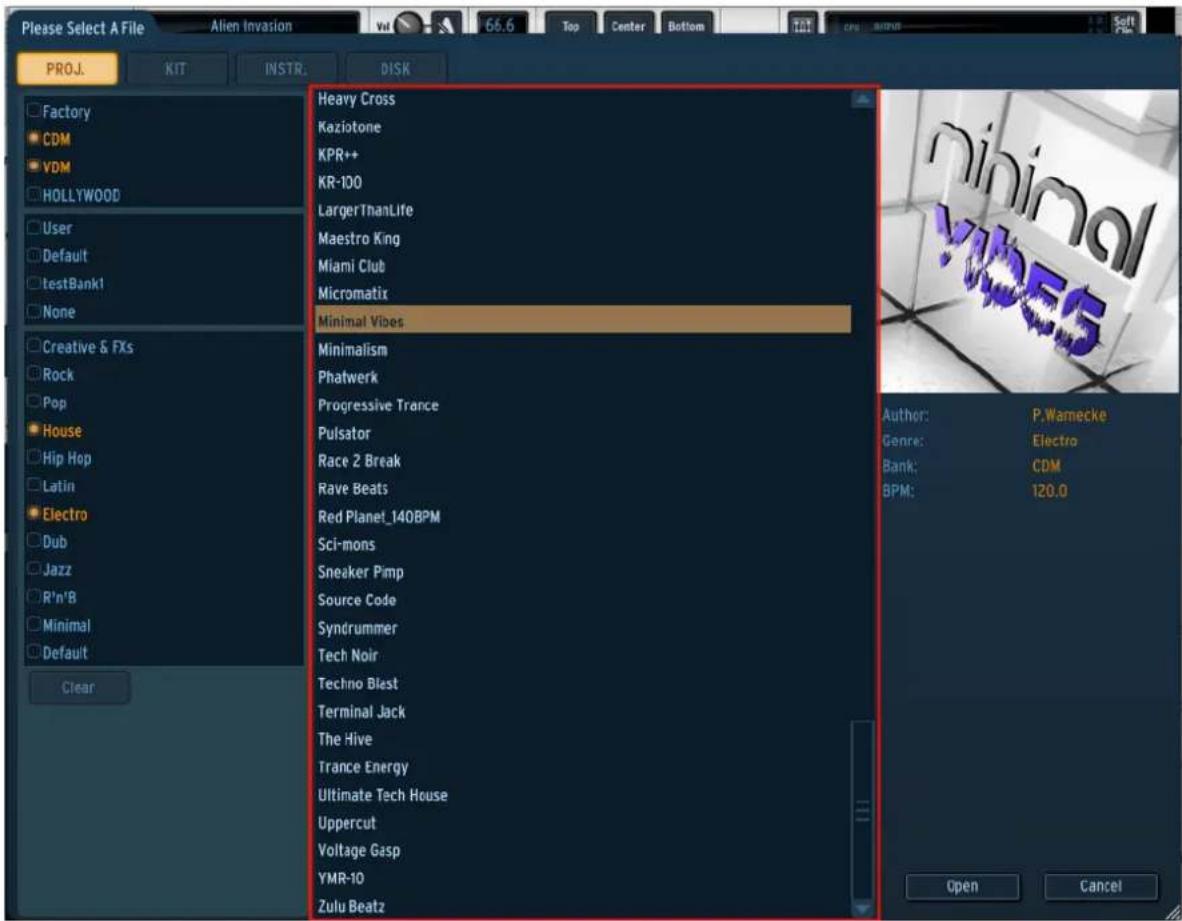Enable the Dub genre filter
This screenshot has height=921, width=1182.
coord(34,541)
